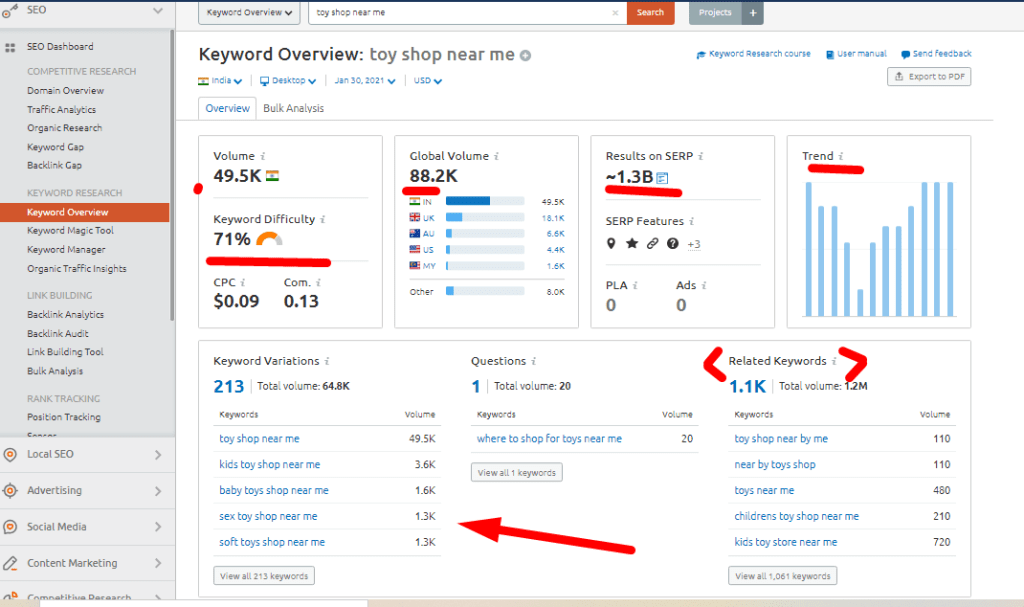The width and height of the screenshot is (1024, 607).
Task: Open Domain Overview in sidebar
Action: tap(65, 91)
